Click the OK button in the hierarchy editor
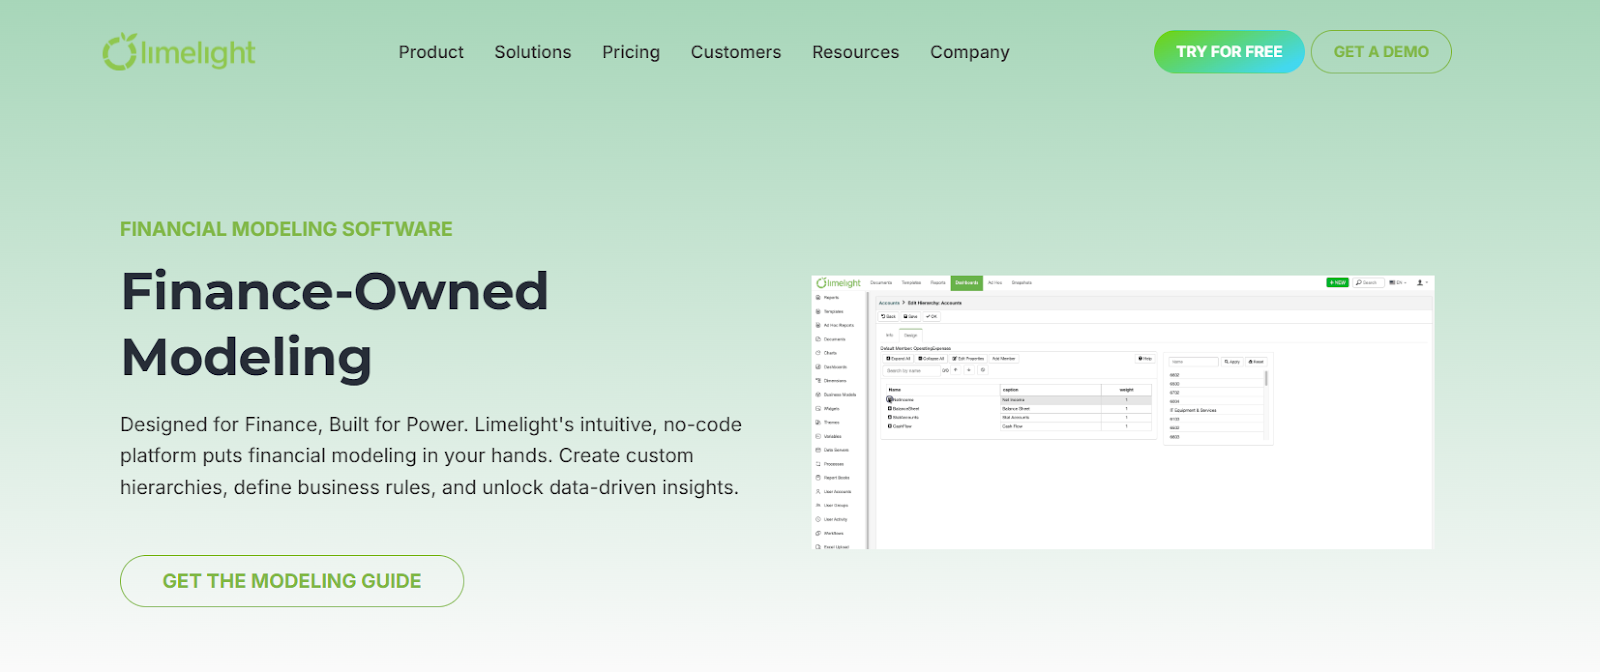The height and width of the screenshot is (672, 1600). (931, 316)
